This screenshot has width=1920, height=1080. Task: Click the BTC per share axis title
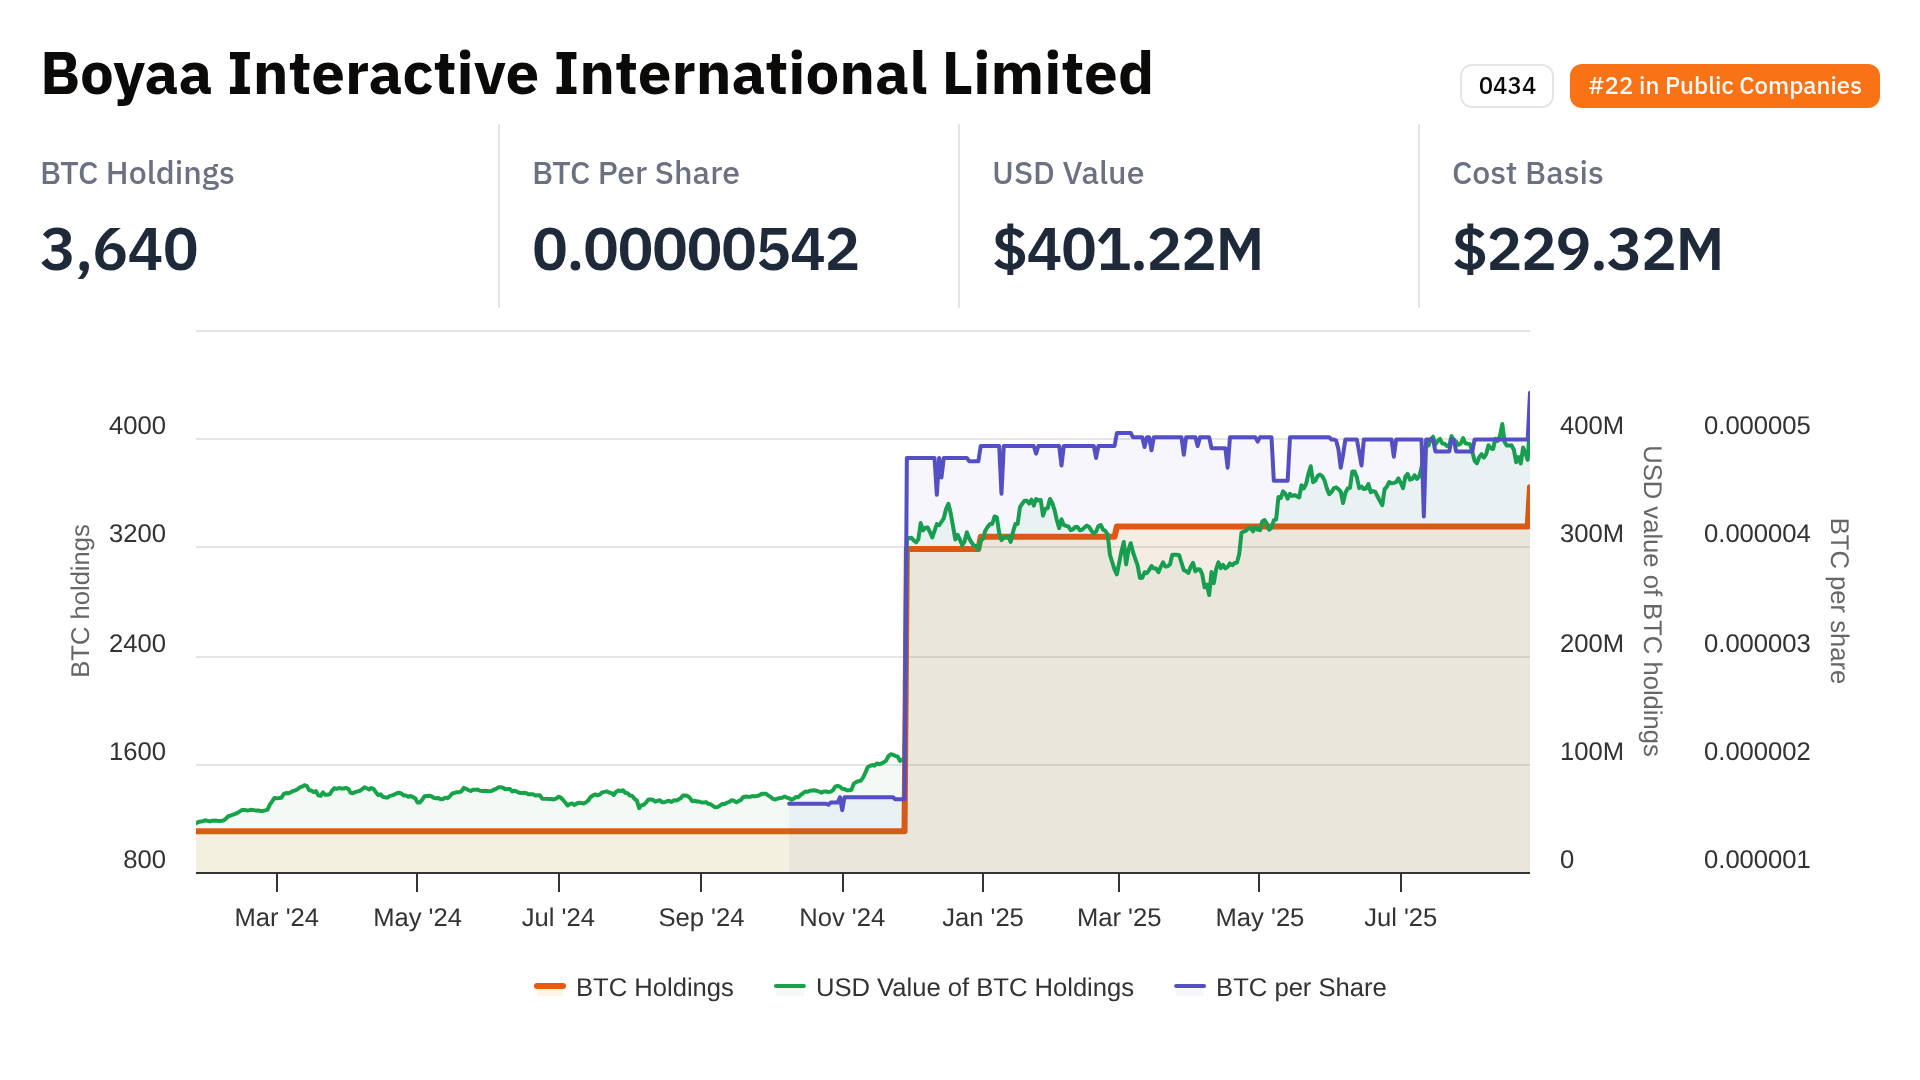click(1838, 600)
